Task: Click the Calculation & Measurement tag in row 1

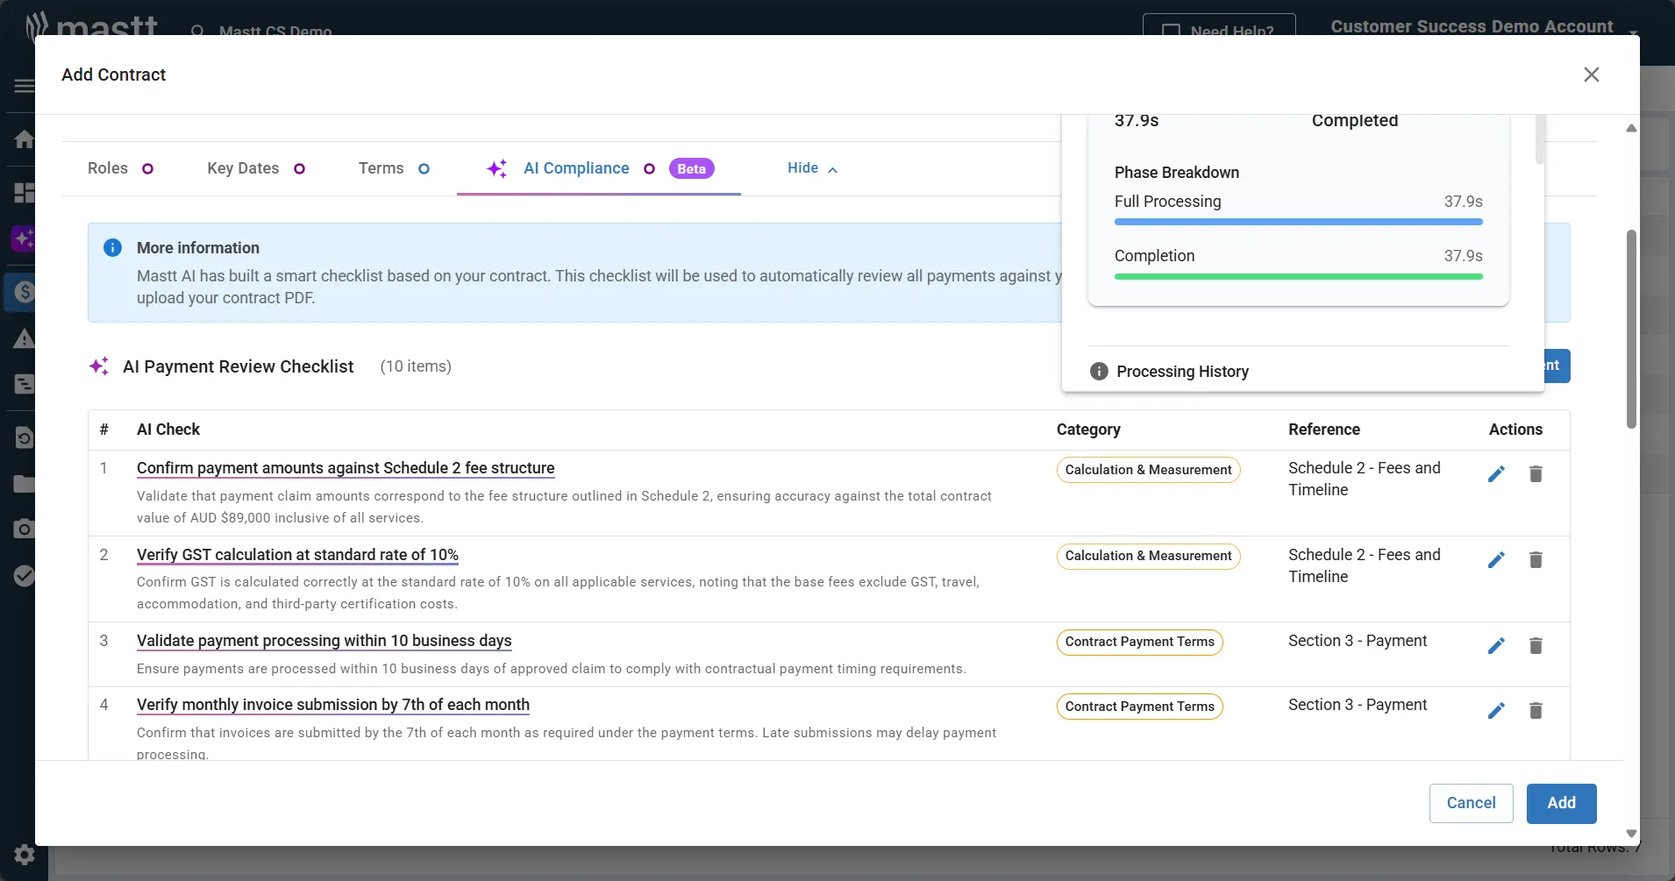Action: (1148, 470)
